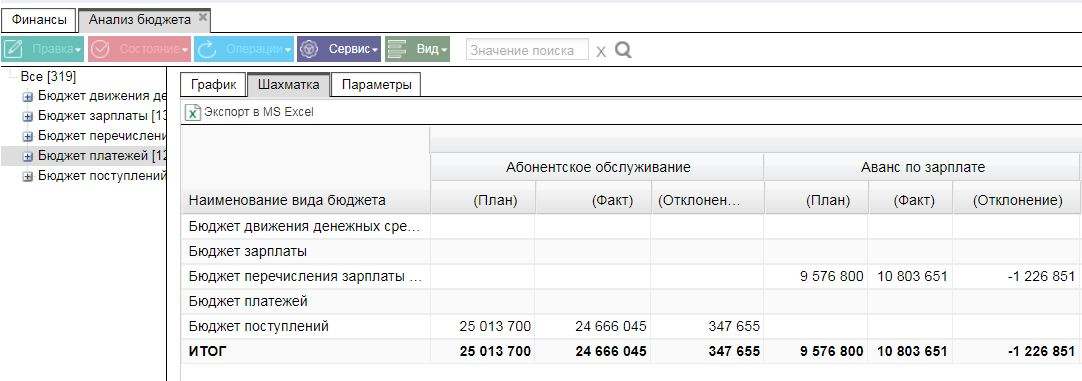This screenshot has height=381, width=1082.
Task: Click 10 803 651 in Бюджет перечисления row
Action: [912, 277]
